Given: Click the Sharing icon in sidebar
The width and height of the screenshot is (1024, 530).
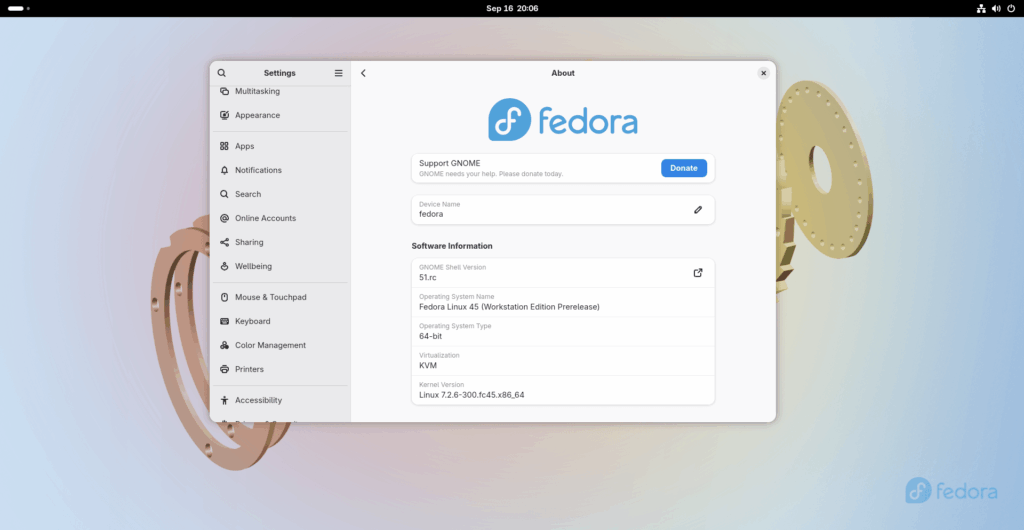Looking at the screenshot, I should (x=225, y=242).
